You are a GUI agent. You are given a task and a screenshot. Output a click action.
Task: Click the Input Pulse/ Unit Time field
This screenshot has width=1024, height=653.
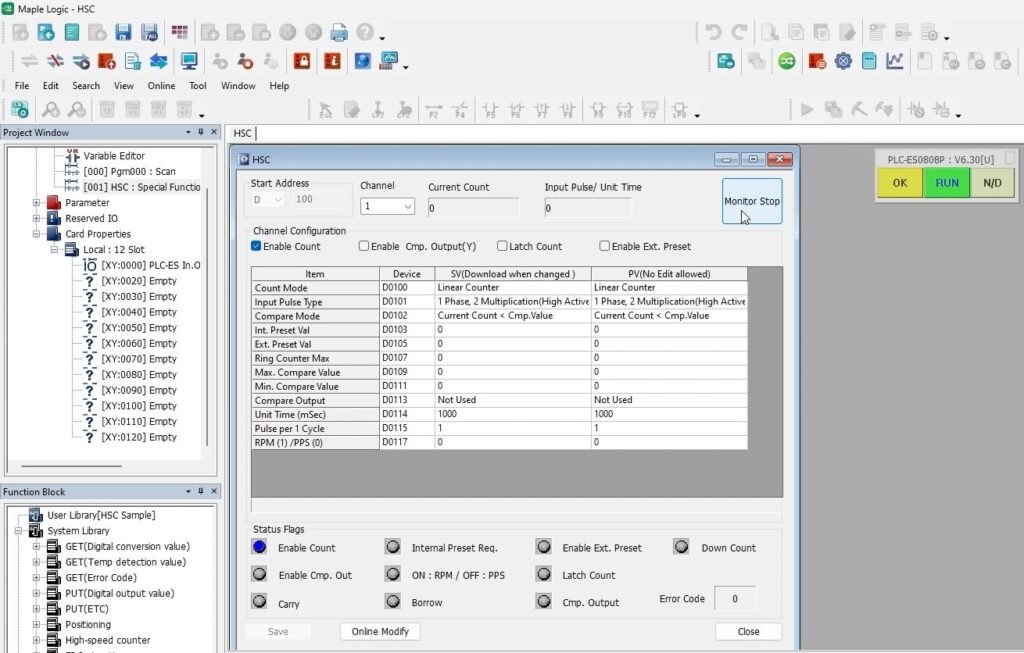click(588, 208)
